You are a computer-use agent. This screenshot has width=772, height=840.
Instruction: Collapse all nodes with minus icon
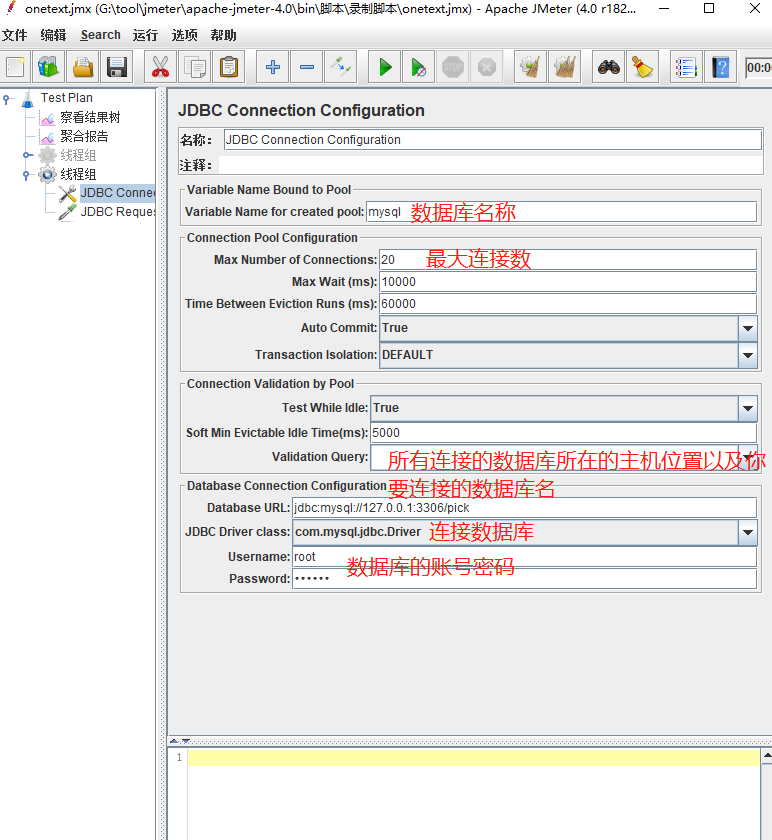[306, 68]
